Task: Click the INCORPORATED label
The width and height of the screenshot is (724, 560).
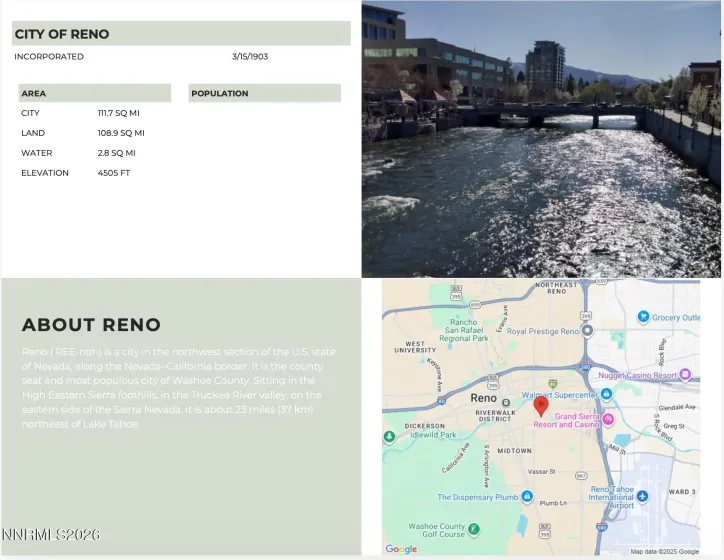Action: coord(49,56)
